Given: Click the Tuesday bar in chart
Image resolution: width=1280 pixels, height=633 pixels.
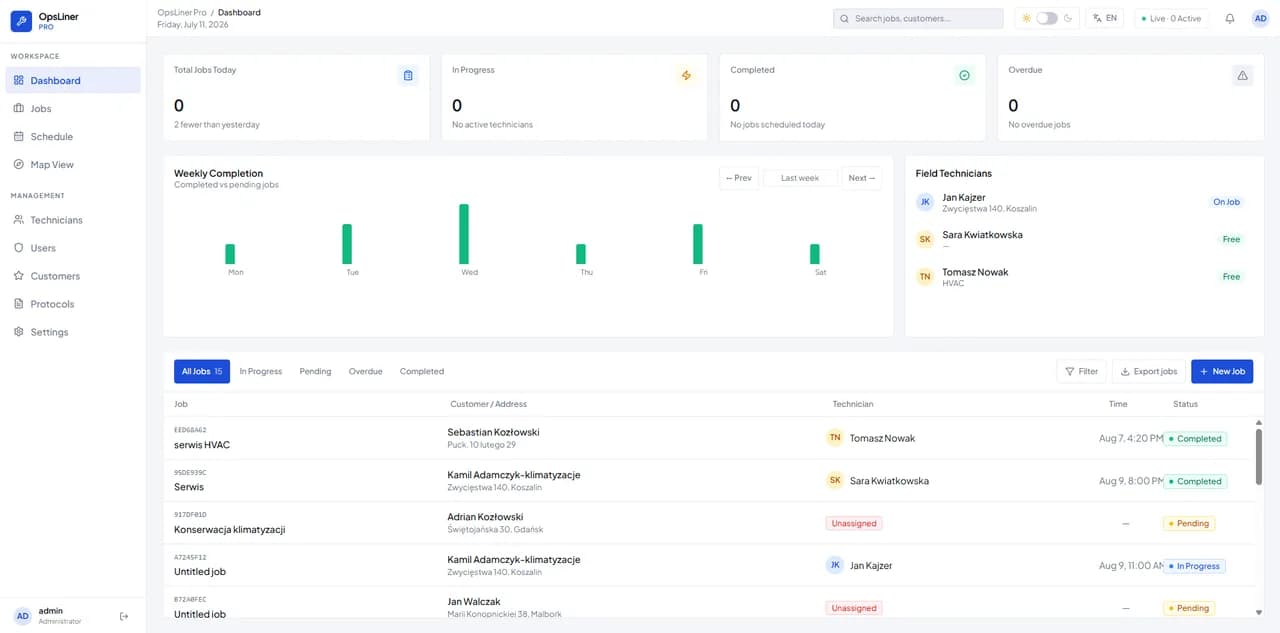Looking at the screenshot, I should 347,244.
